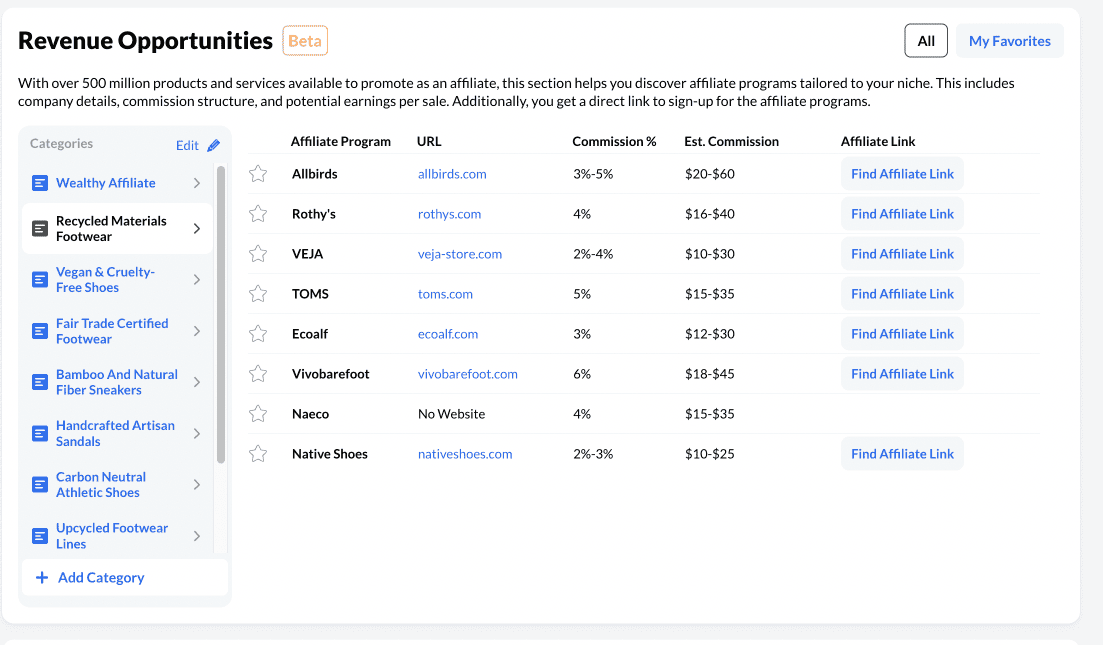The width and height of the screenshot is (1103, 645).
Task: Click Find Affiliate Link for TOMS
Action: tap(902, 294)
